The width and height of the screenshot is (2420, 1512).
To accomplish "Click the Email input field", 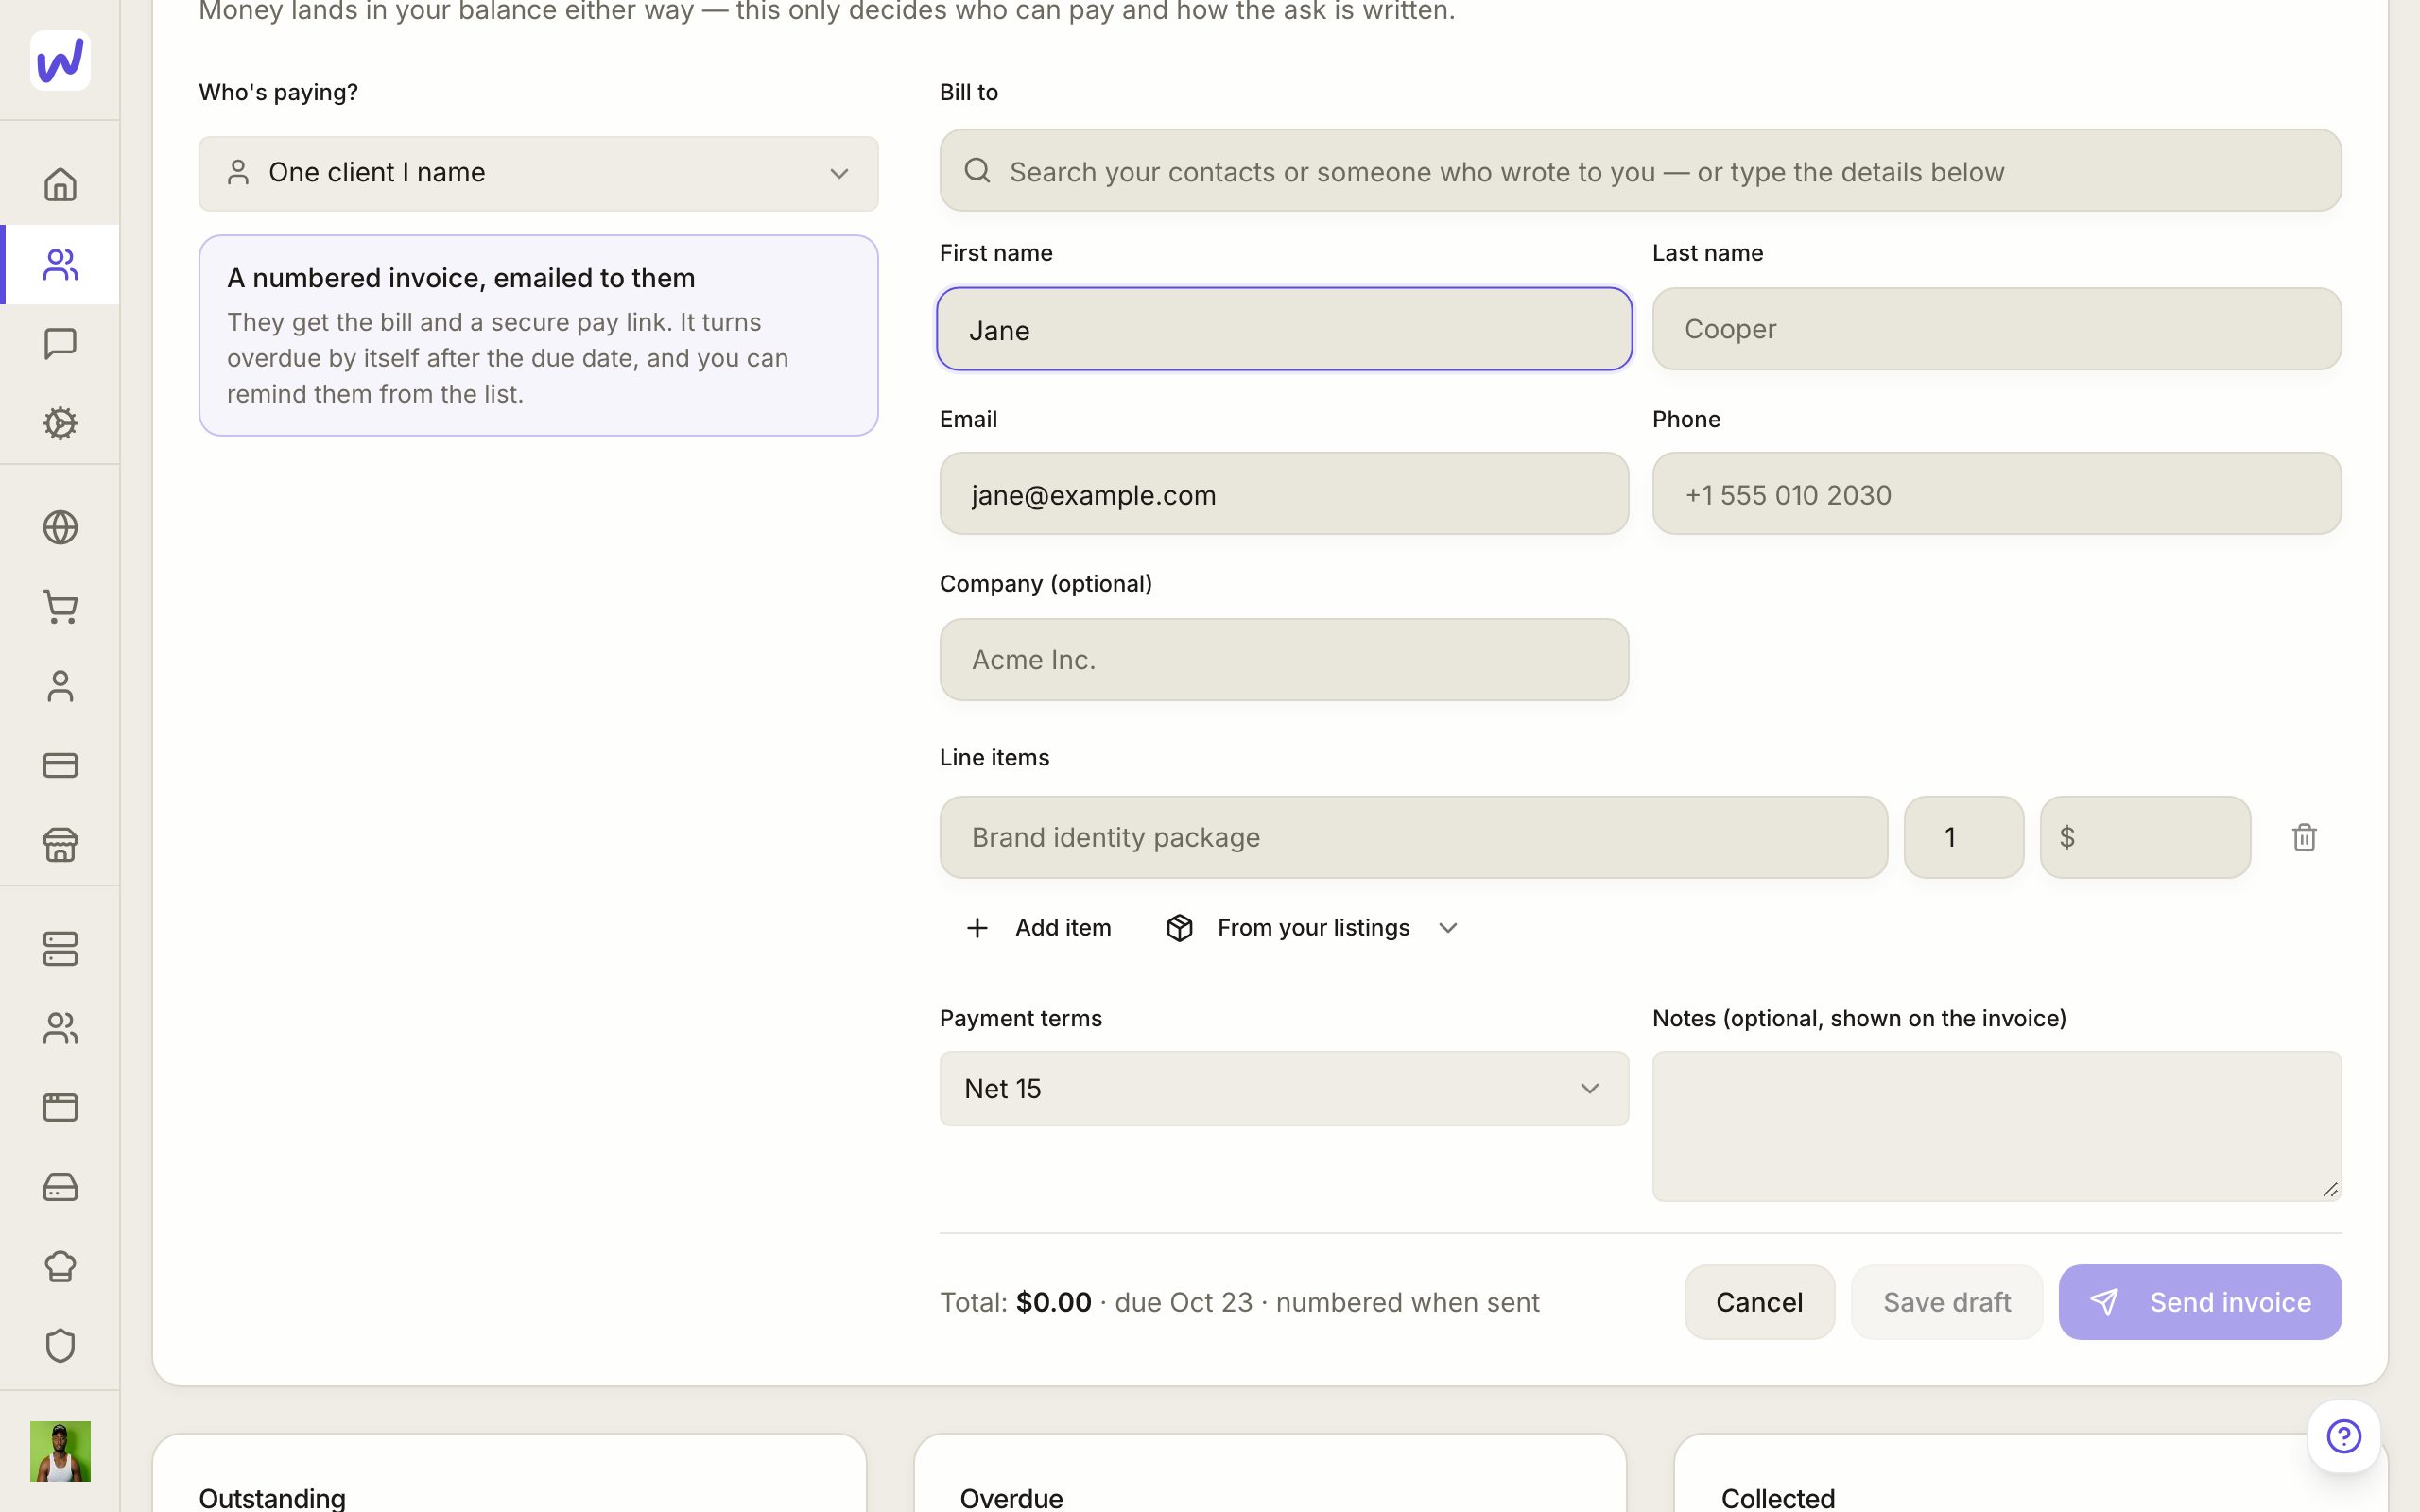I will pos(1284,494).
